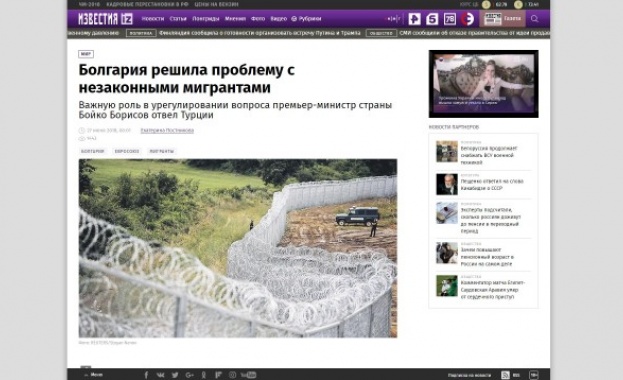Open Google Plus icon in footer
Screen dimensions: 623x380
pos(190,375)
